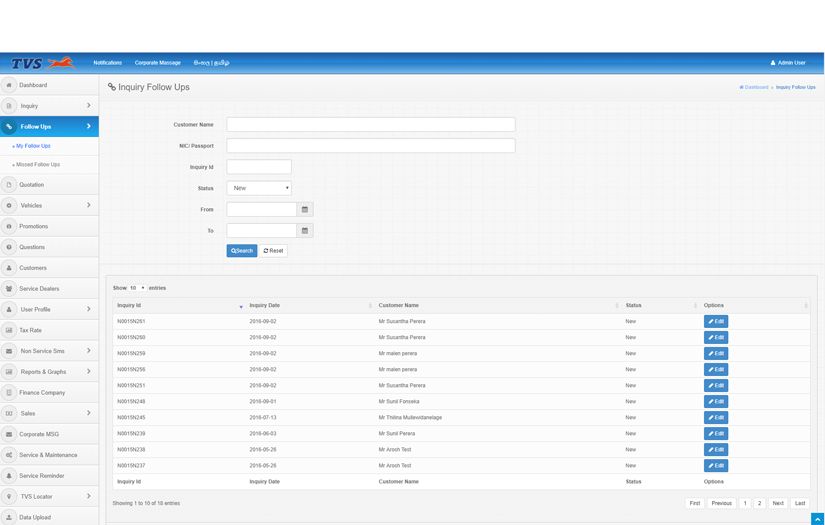Screen dimensions: 825x525
Task: Open the Show entries count dropdown
Action: tap(137, 288)
